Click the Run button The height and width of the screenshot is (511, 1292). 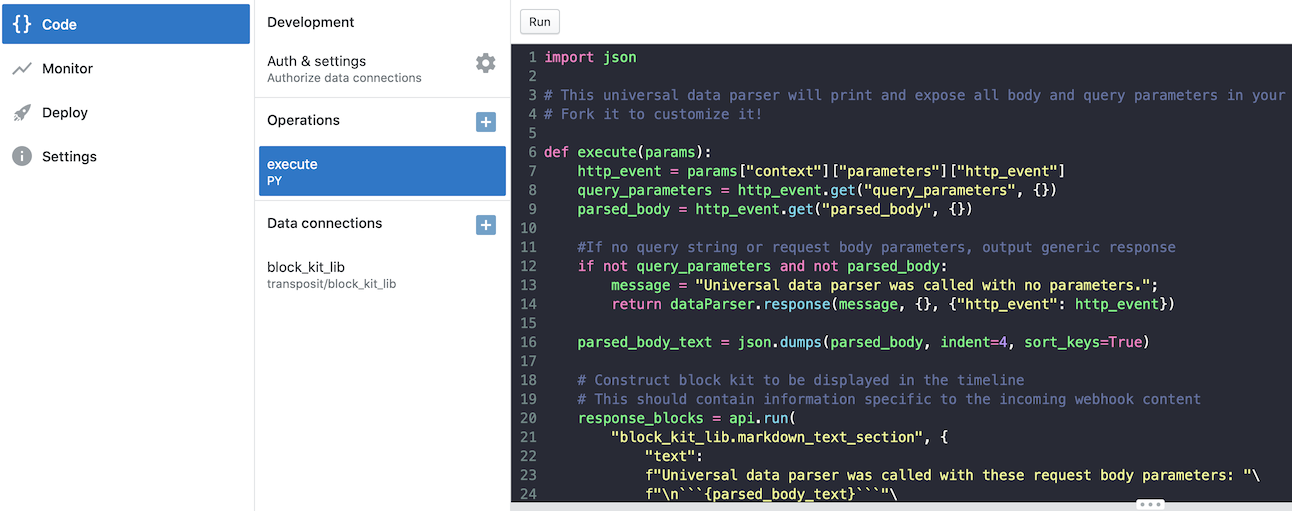[x=540, y=22]
